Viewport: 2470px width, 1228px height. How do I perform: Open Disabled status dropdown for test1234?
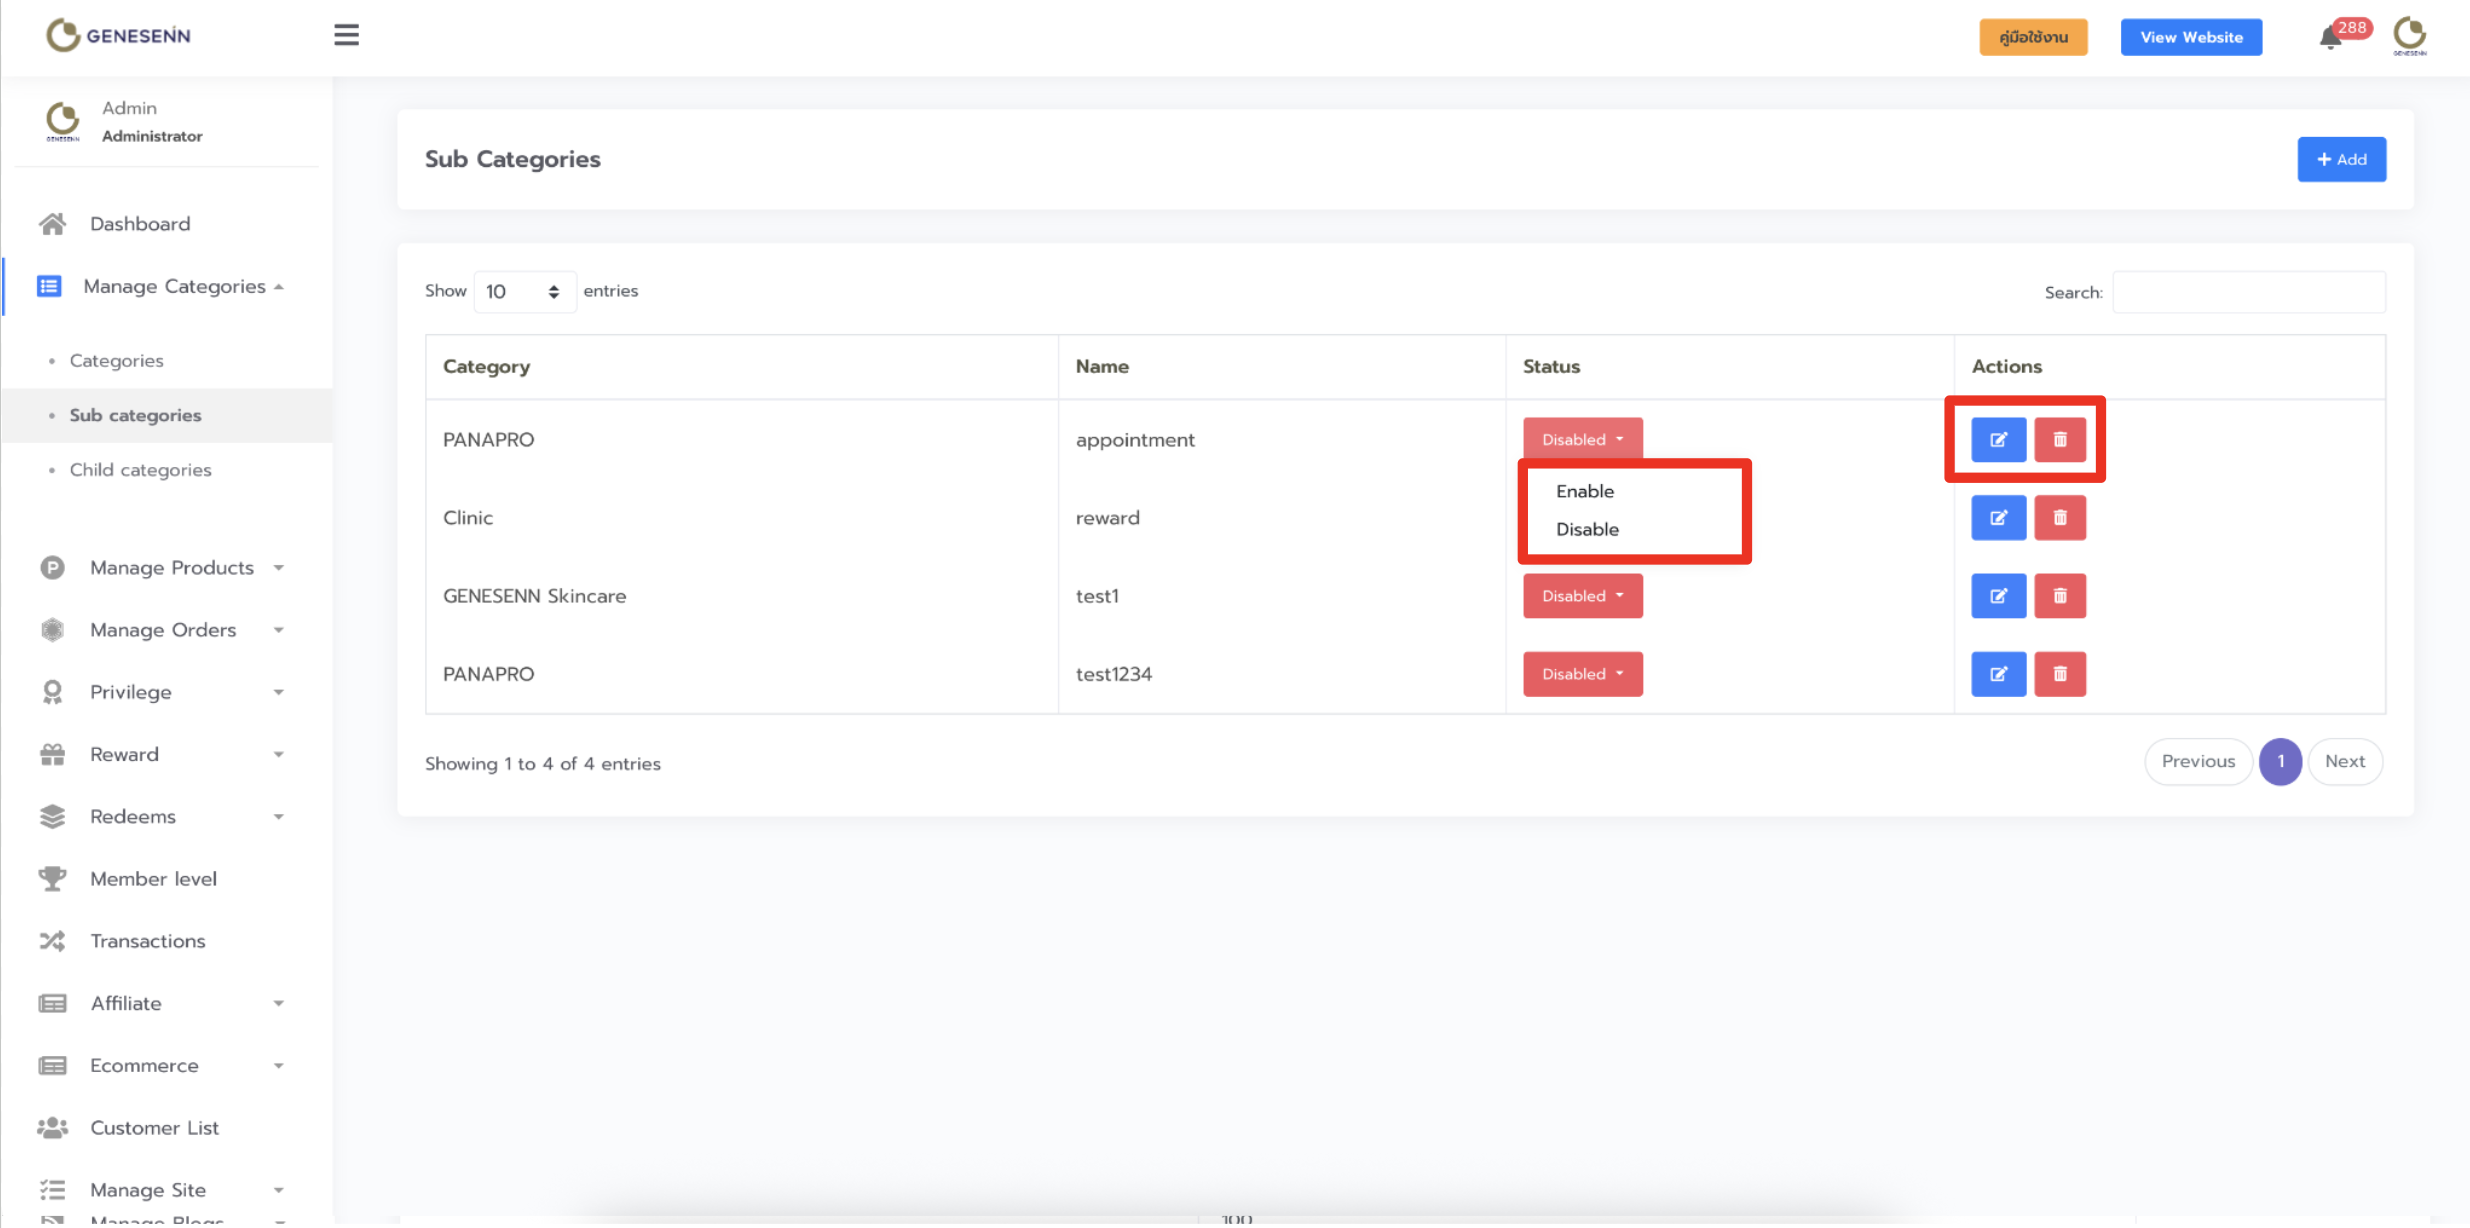point(1582,674)
